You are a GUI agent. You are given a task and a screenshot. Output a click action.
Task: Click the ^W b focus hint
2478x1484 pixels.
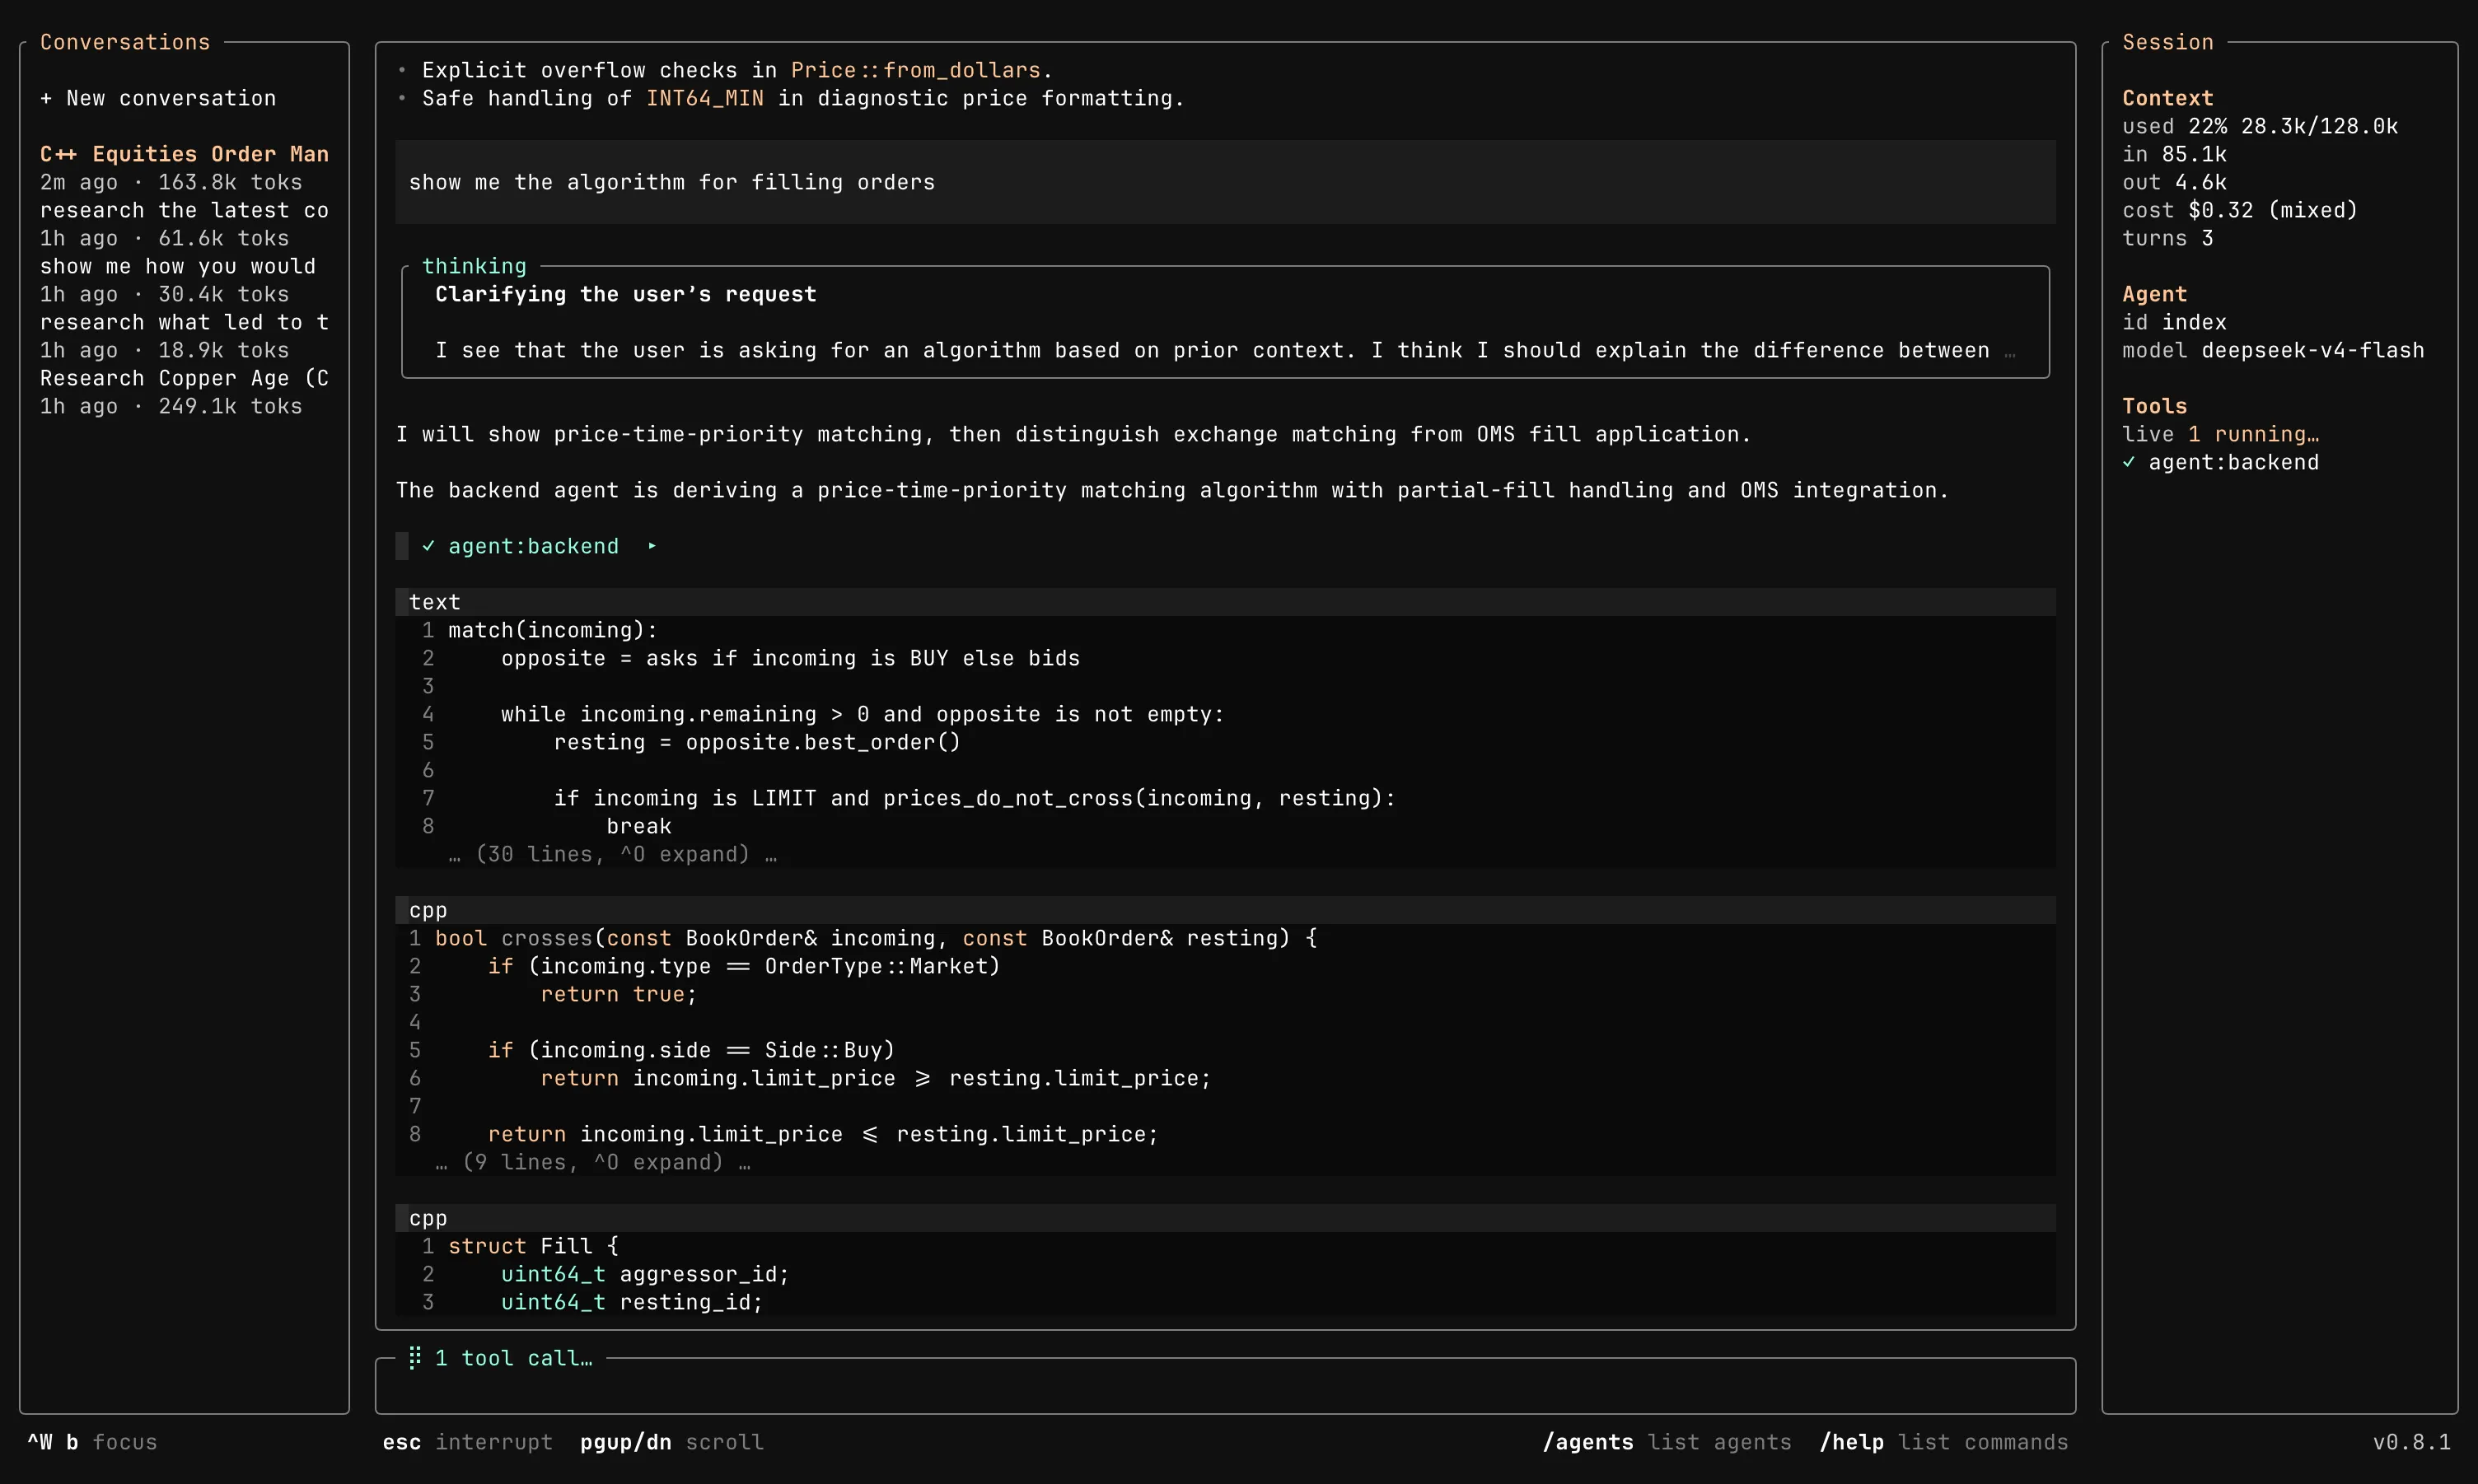tap(92, 1442)
